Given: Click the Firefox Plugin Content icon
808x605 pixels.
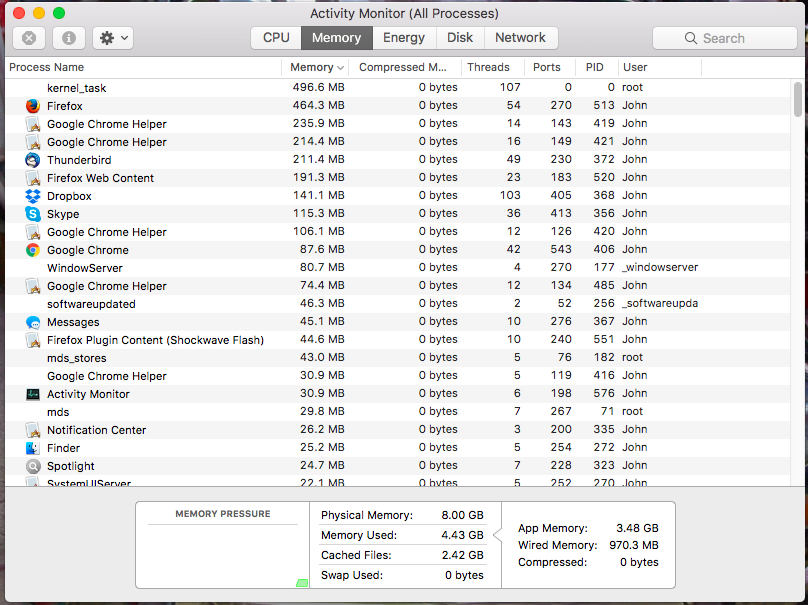Looking at the screenshot, I should 33,340.
